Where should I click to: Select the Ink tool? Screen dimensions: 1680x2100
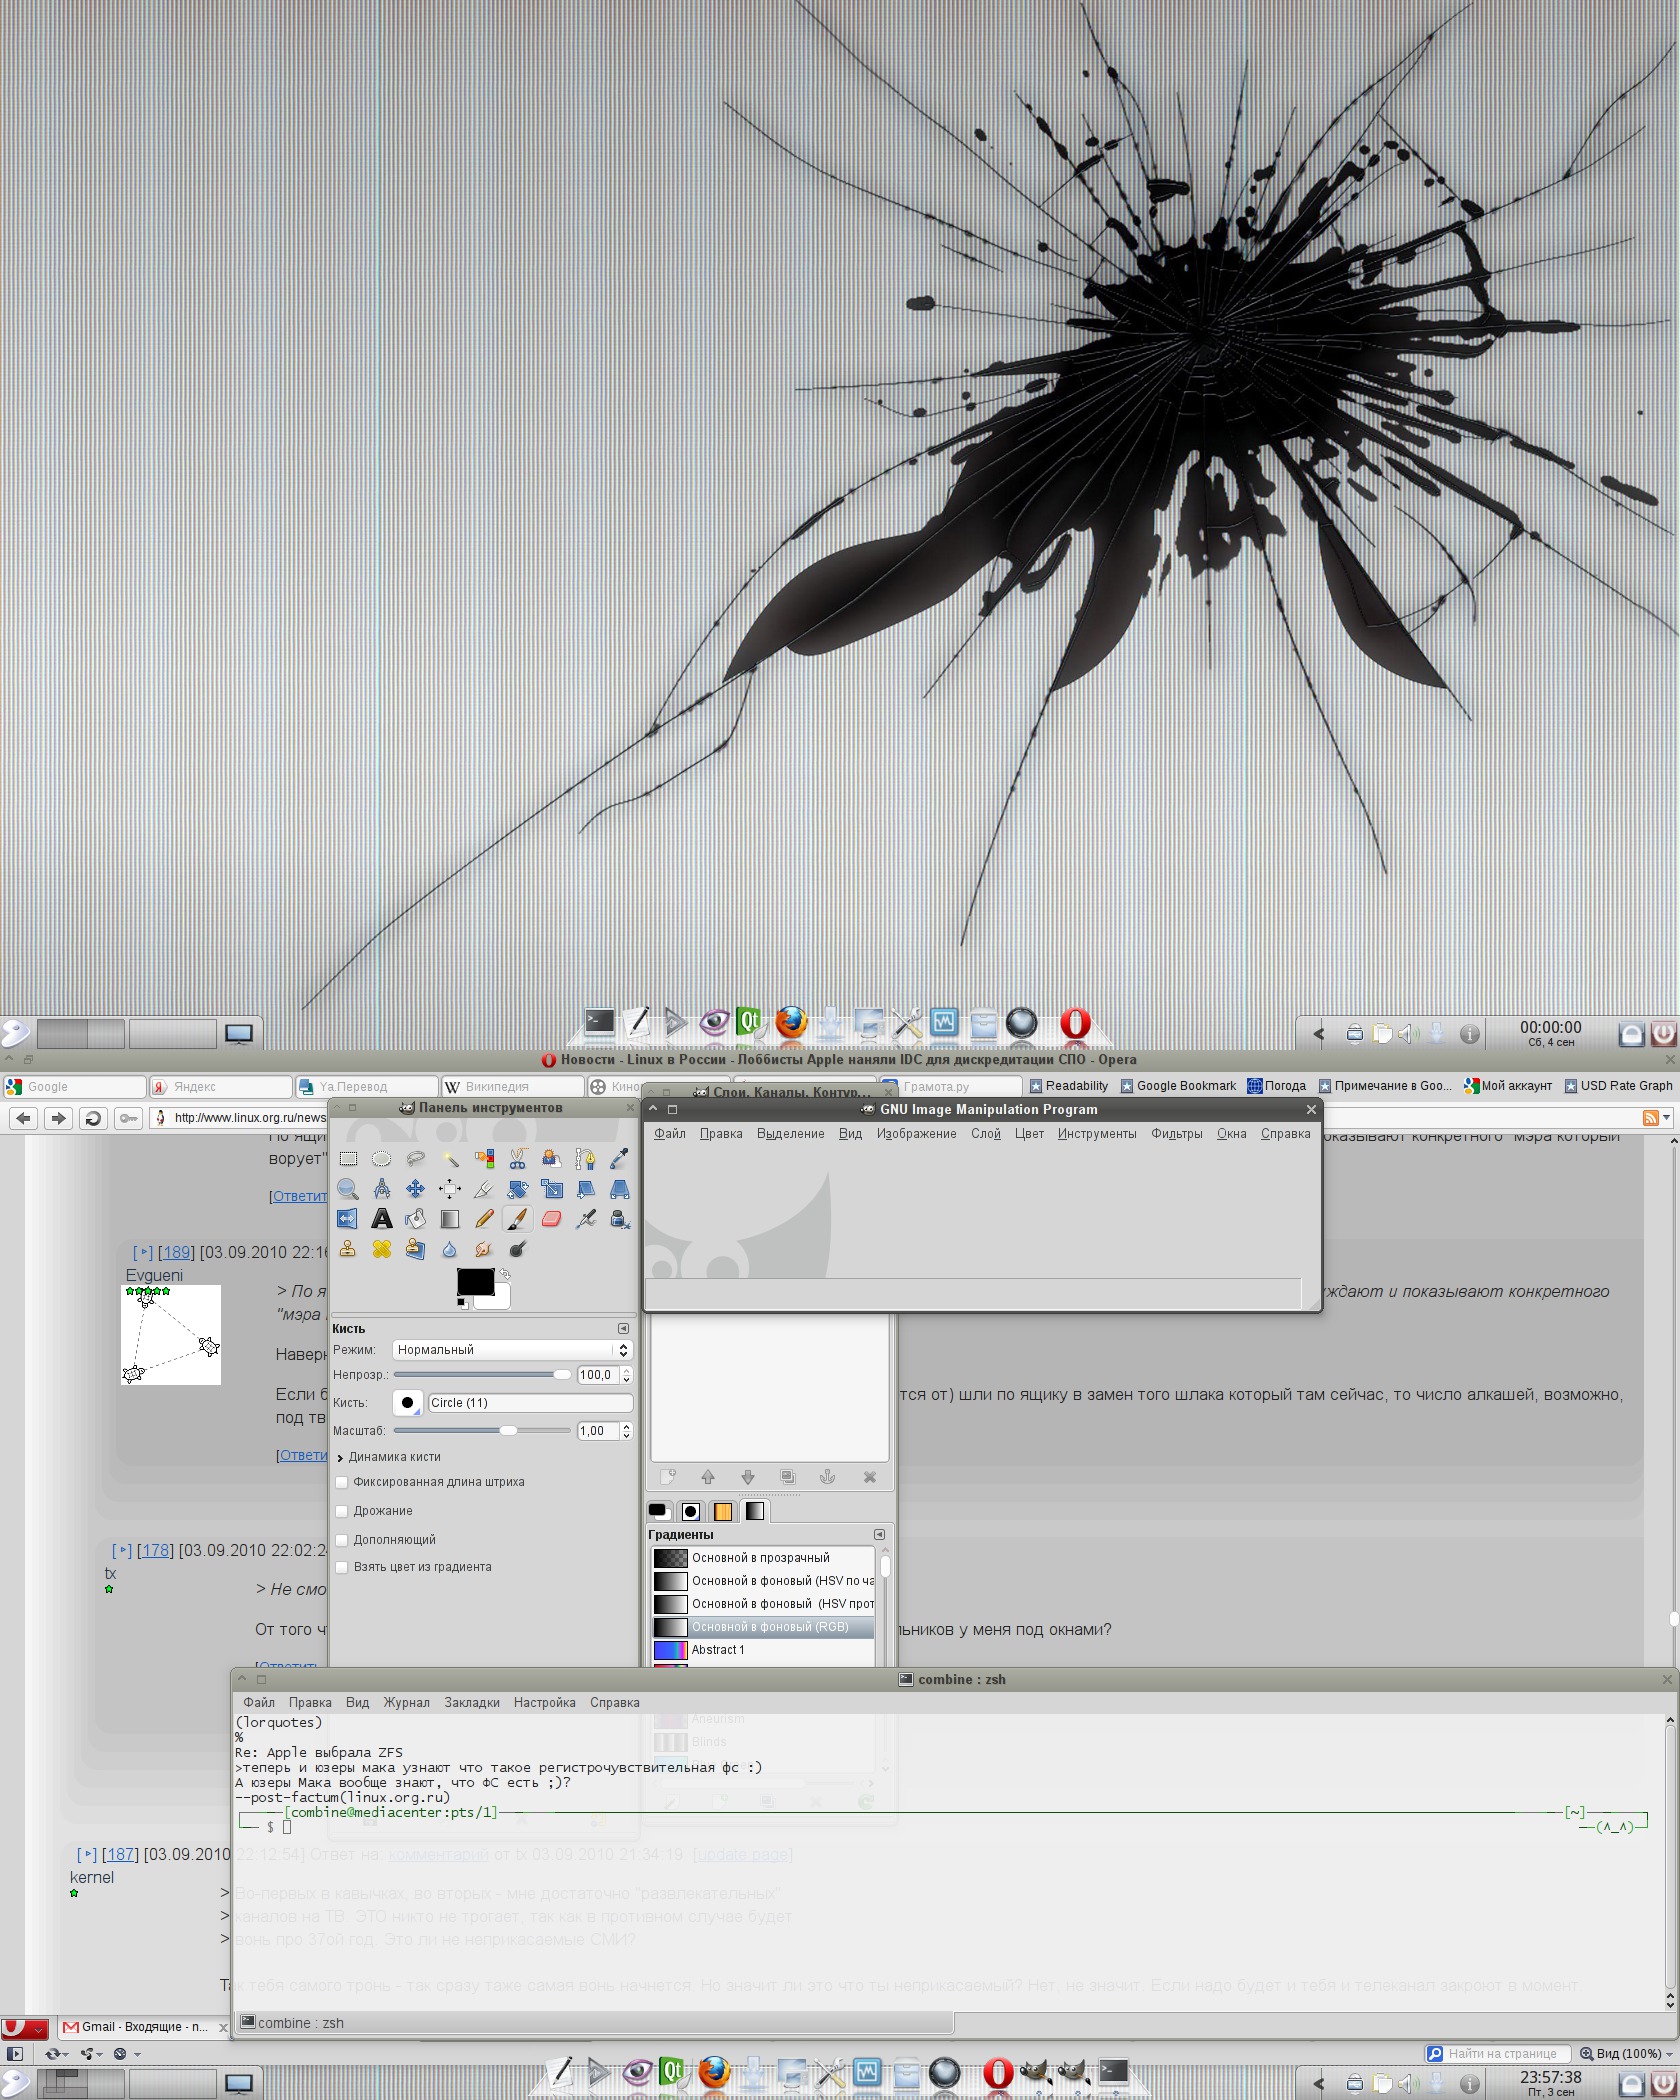coord(620,1218)
